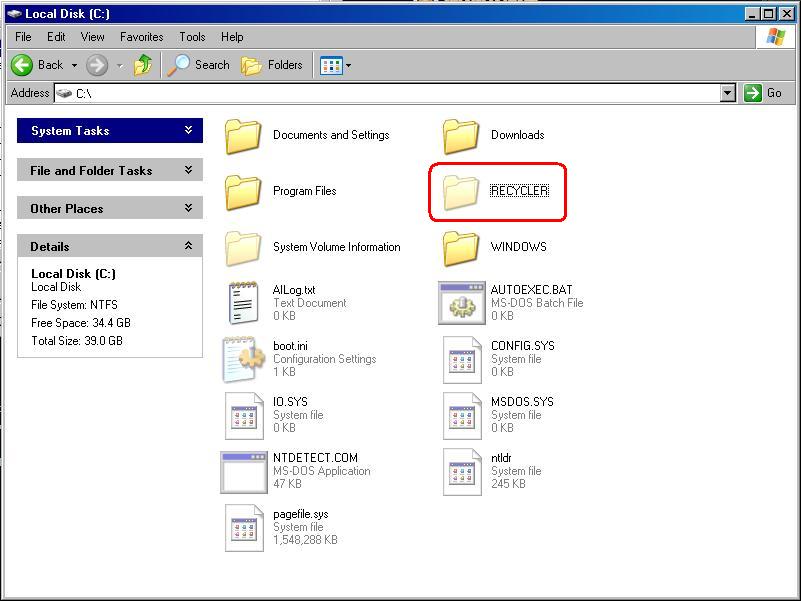Select the AUTOEXEC.BAT batch file icon
The width and height of the screenshot is (801, 601).
tap(461, 303)
